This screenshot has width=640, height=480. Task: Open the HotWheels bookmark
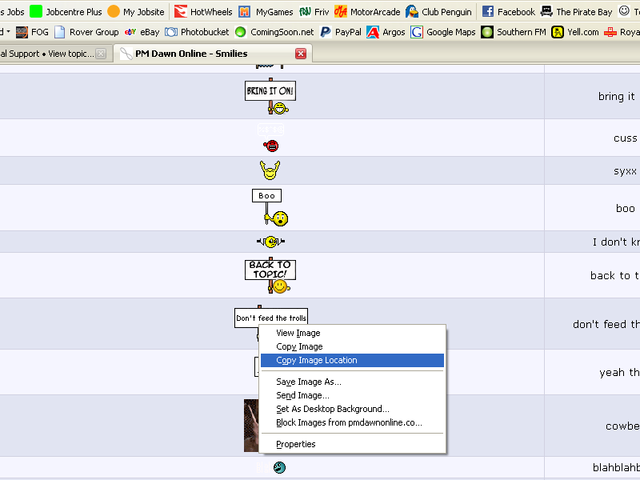tap(203, 12)
